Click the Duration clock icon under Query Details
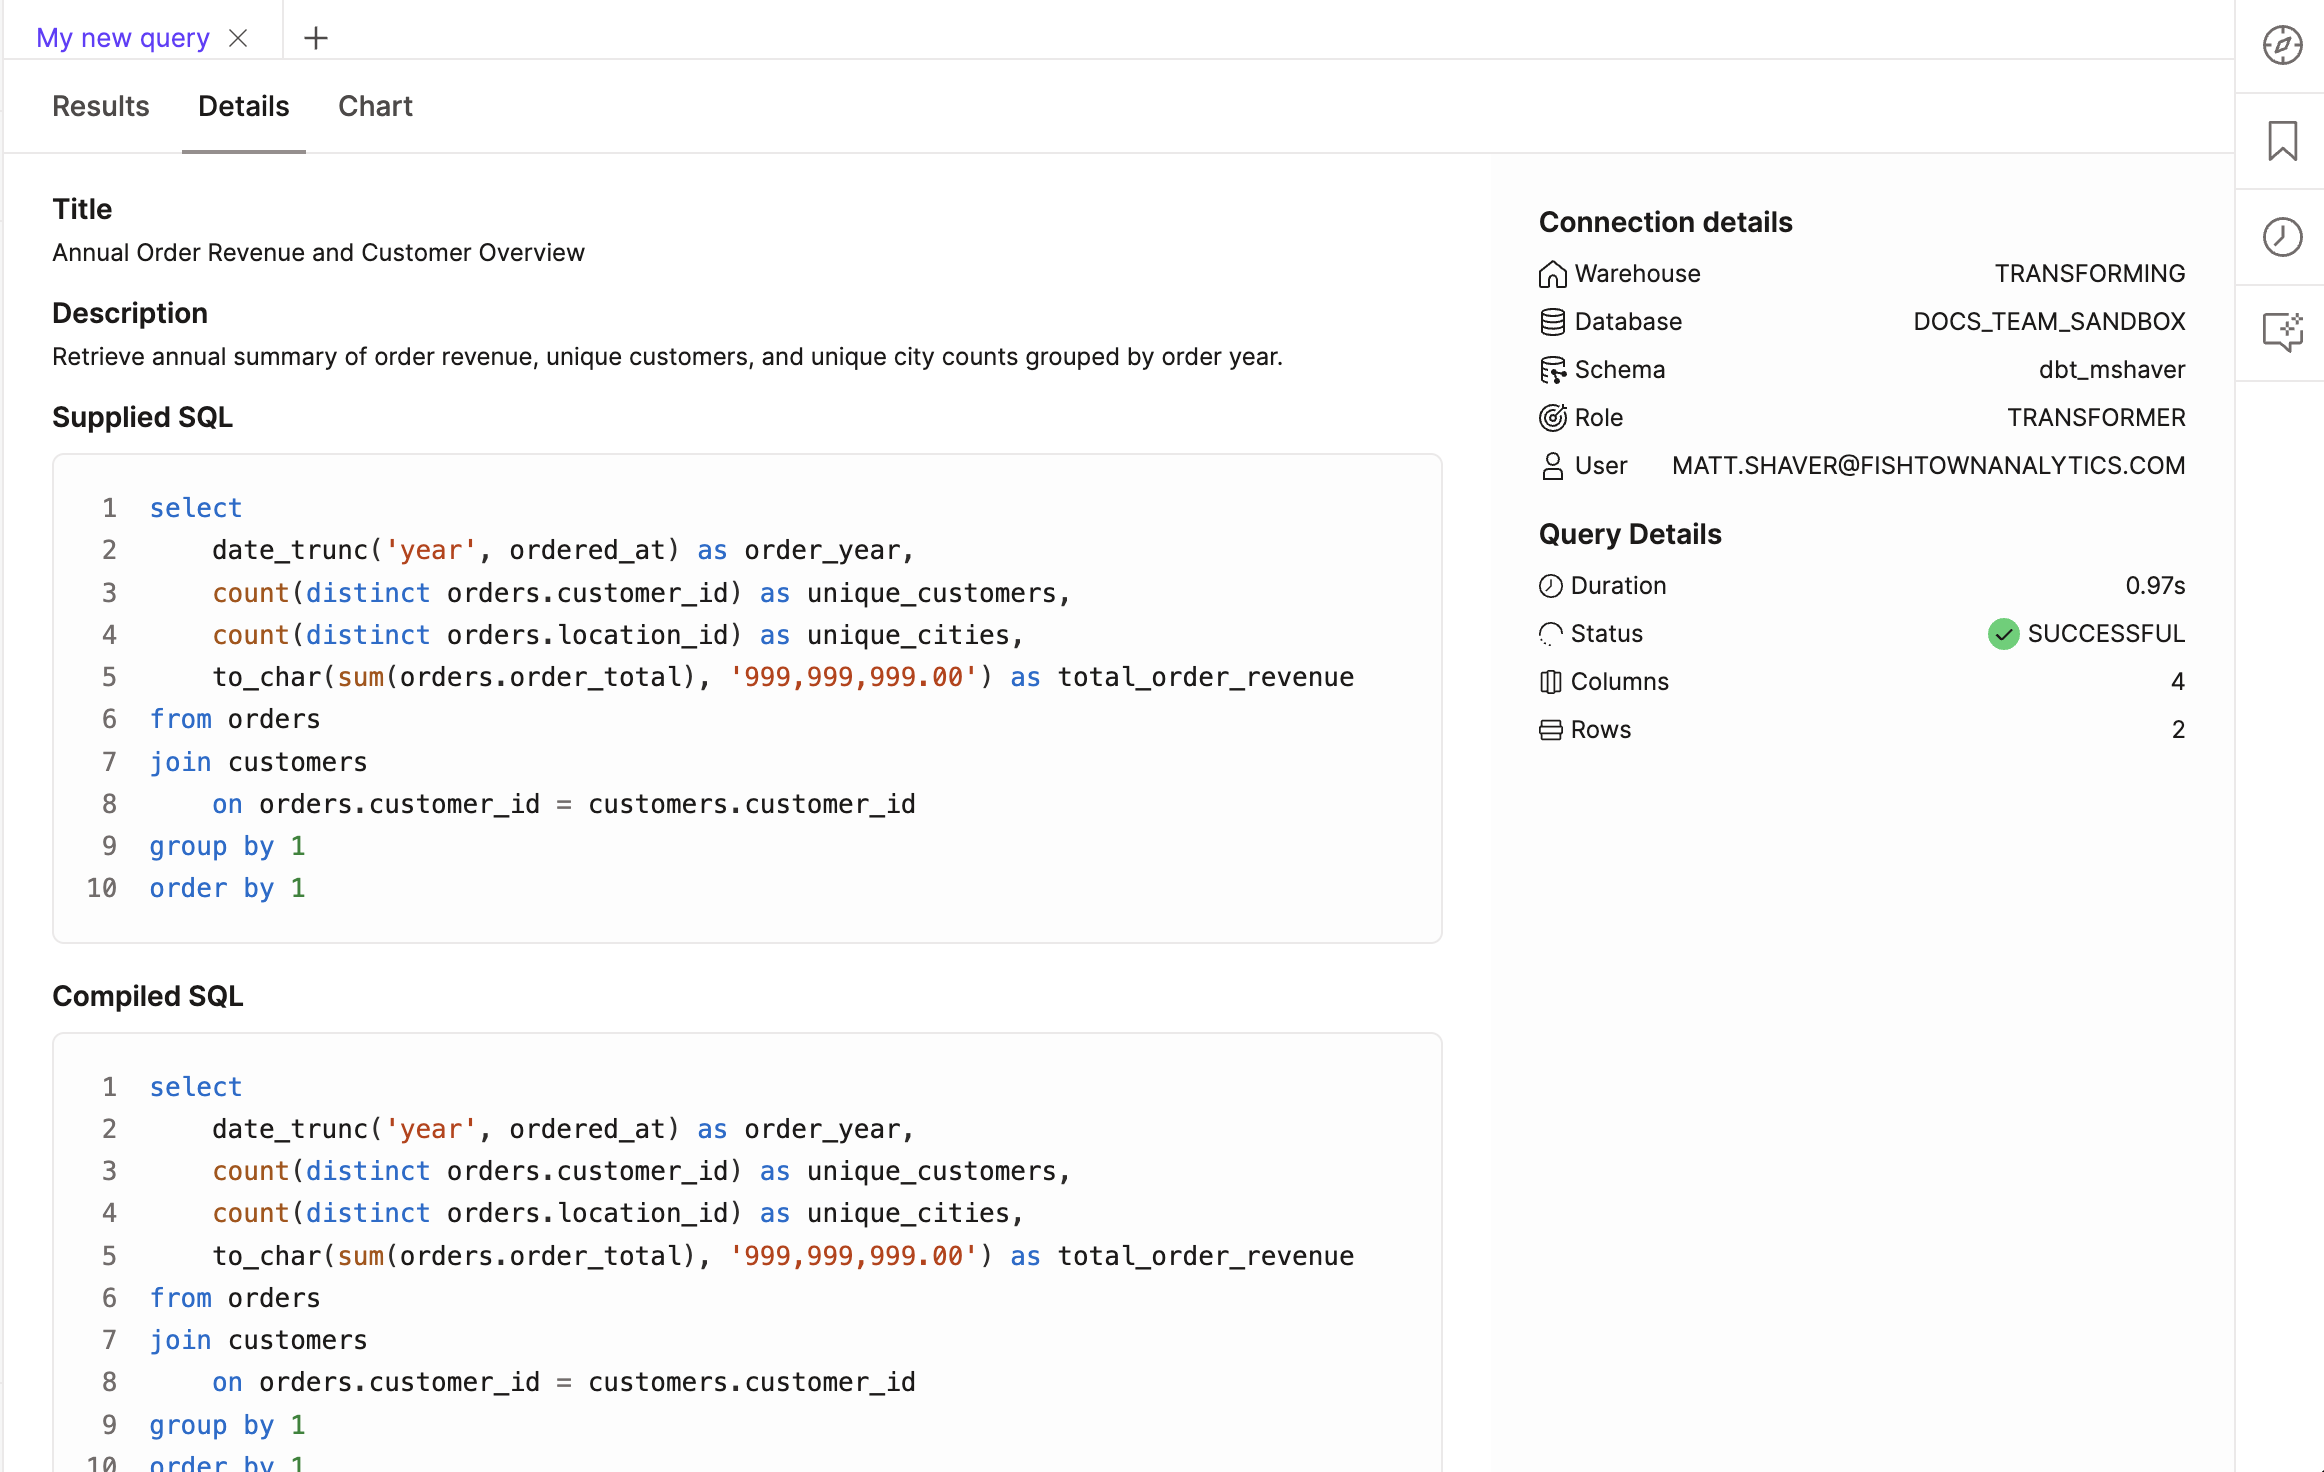Image resolution: width=2324 pixels, height=1472 pixels. (x=1551, y=585)
